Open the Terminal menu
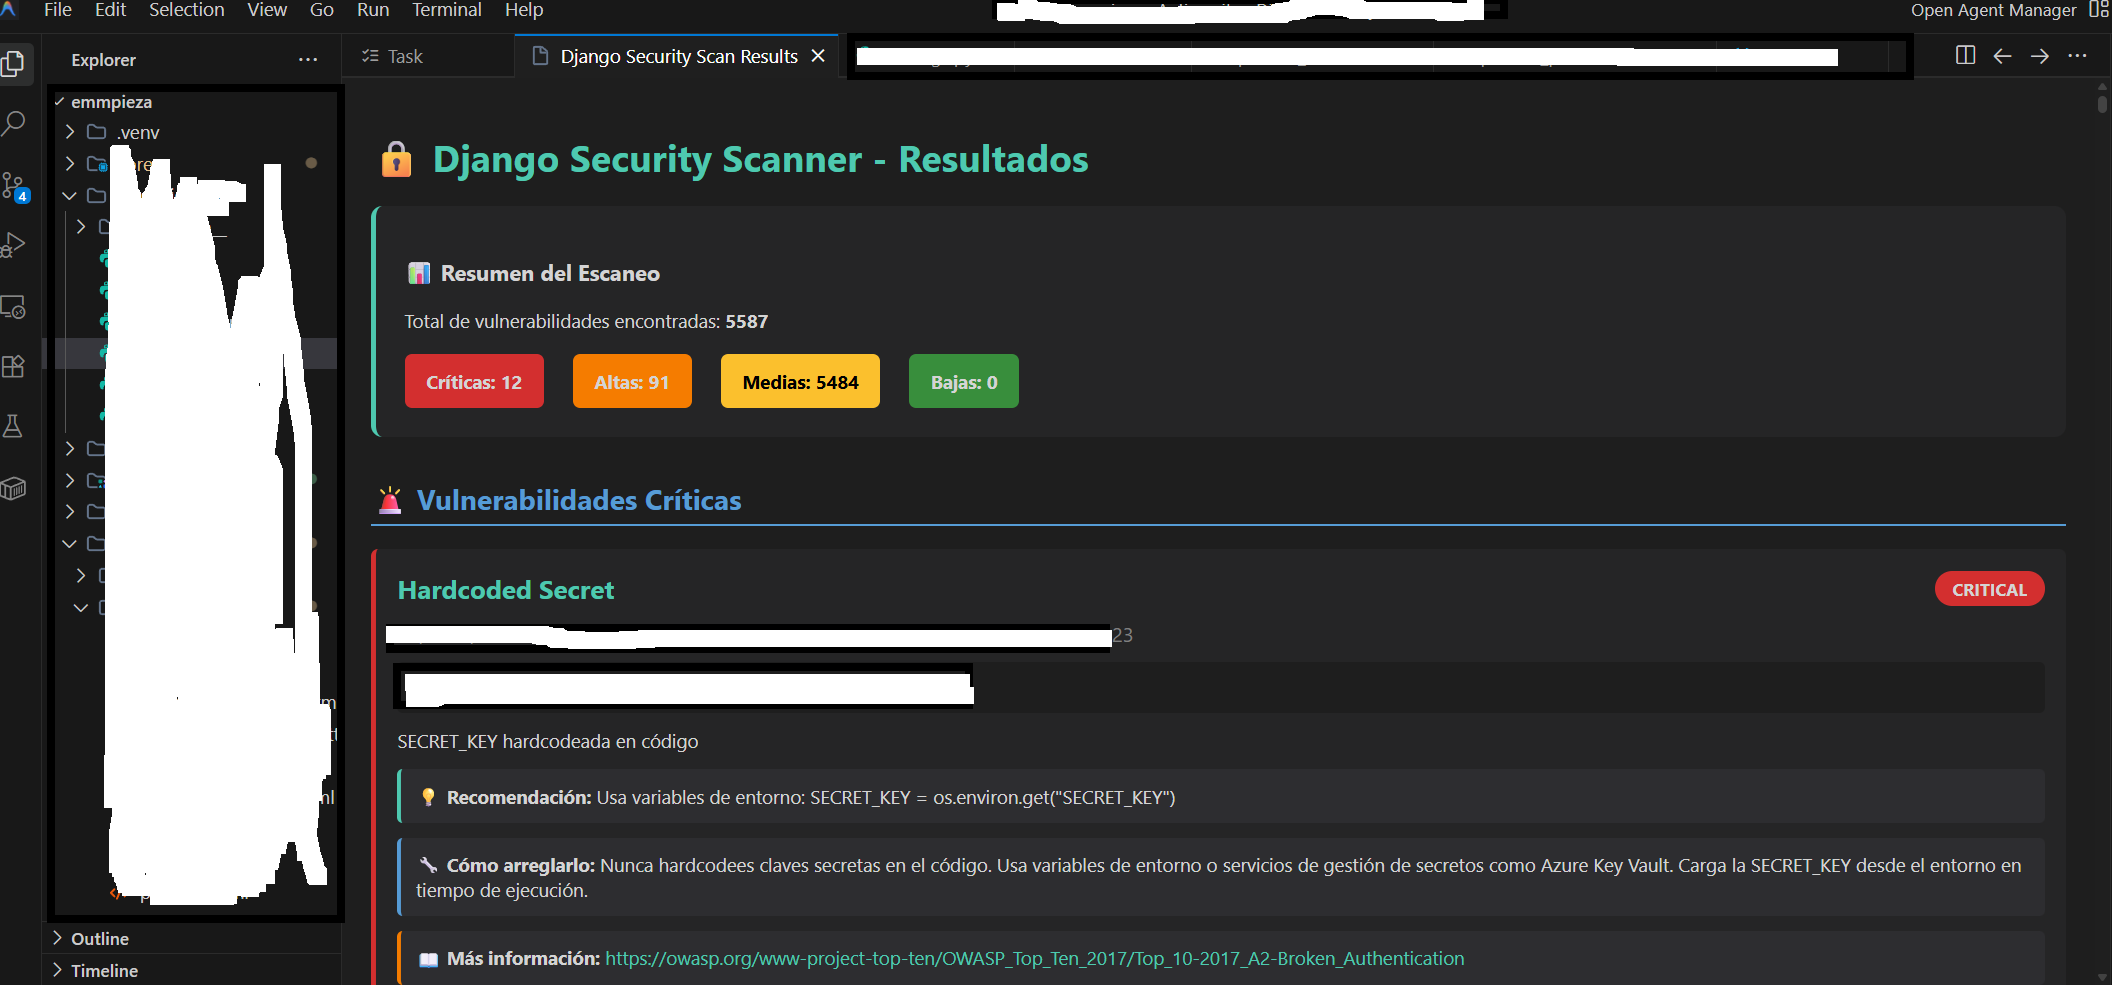This screenshot has width=2112, height=985. (446, 10)
